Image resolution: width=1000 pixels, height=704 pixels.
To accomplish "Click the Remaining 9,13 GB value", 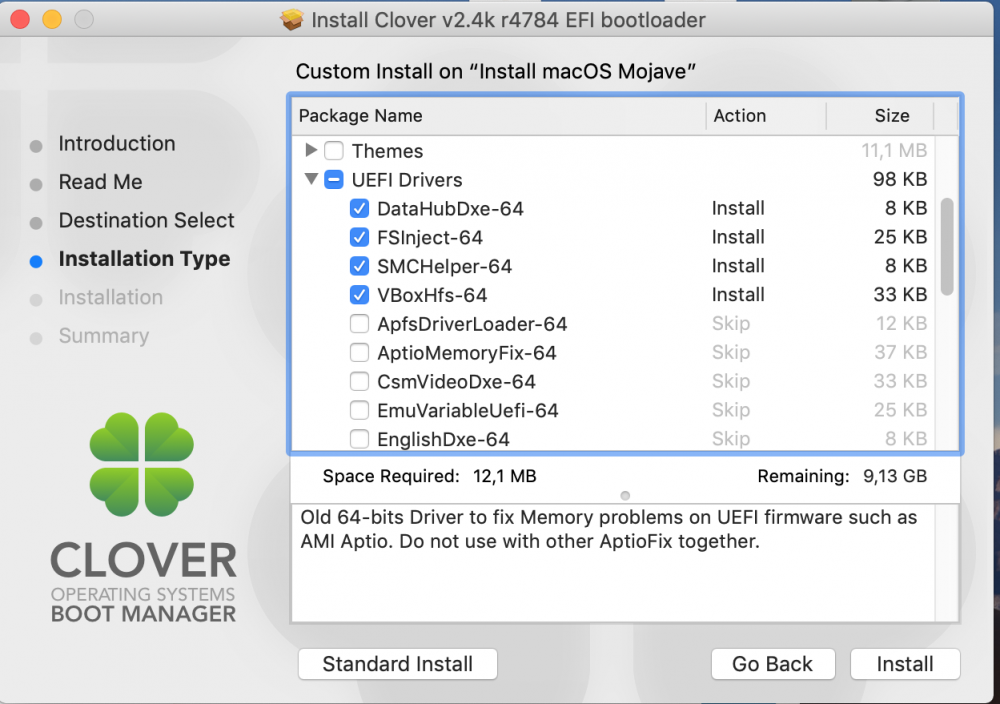I will [x=895, y=476].
